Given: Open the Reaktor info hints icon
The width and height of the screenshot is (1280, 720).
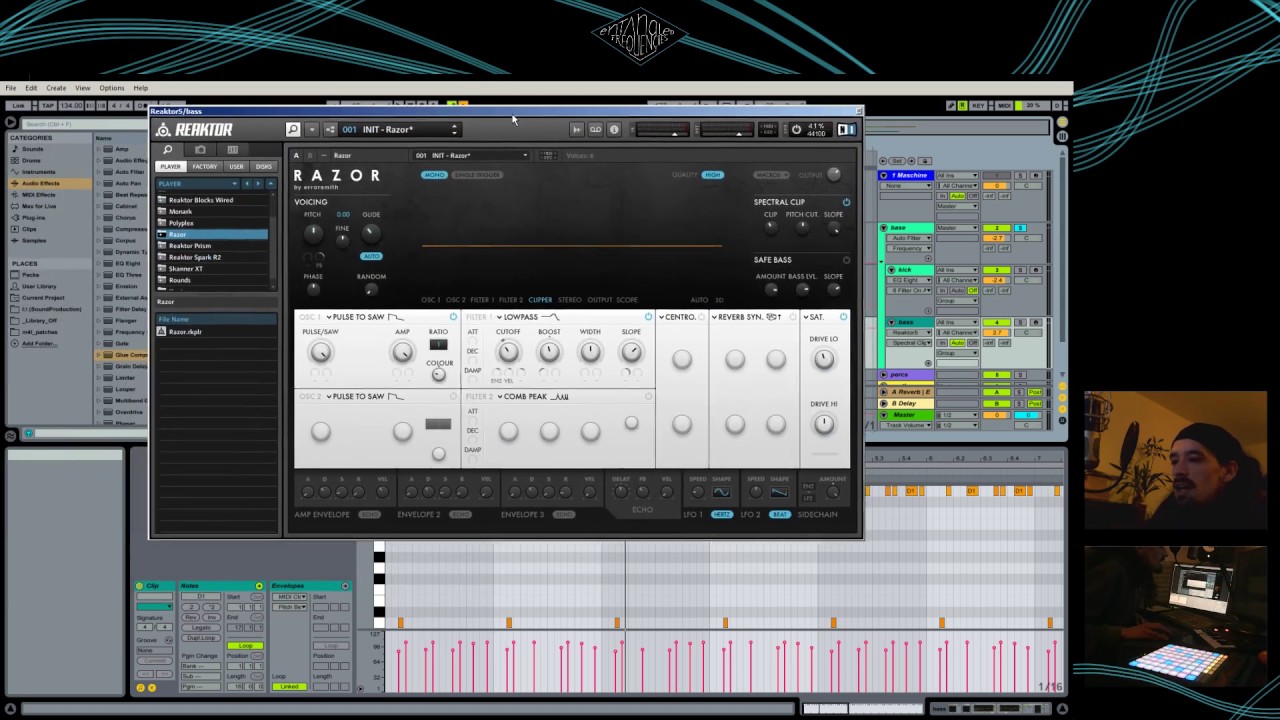Looking at the screenshot, I should pos(614,129).
